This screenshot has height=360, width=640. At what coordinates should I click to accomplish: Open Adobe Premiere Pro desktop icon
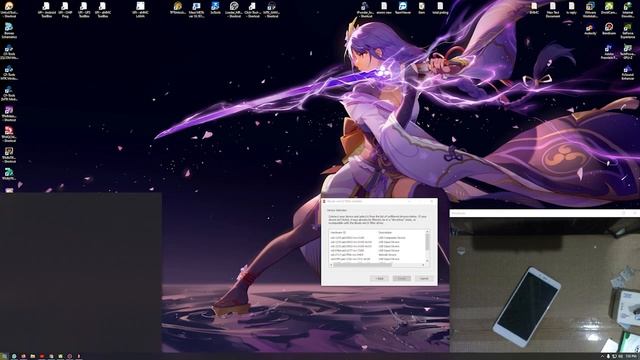pos(609,51)
